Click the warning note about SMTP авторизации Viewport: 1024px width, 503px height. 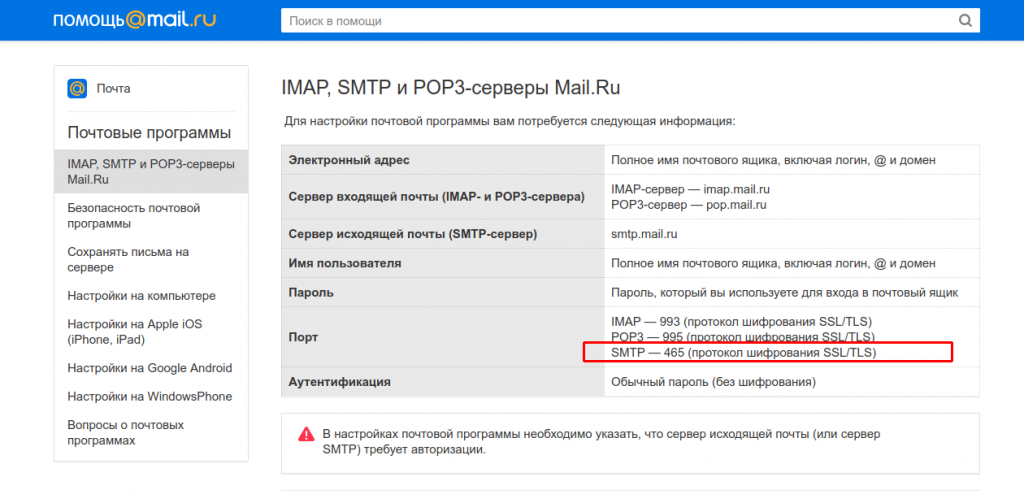pyautogui.click(x=601, y=442)
